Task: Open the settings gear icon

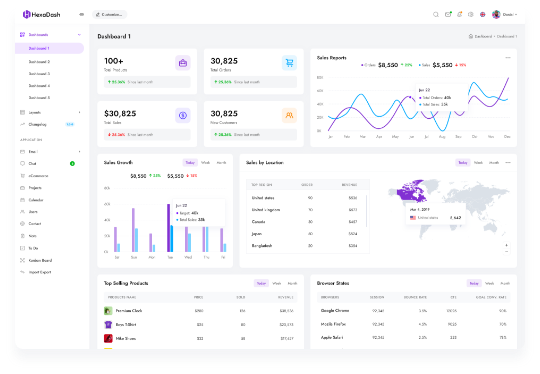Action: tap(471, 14)
